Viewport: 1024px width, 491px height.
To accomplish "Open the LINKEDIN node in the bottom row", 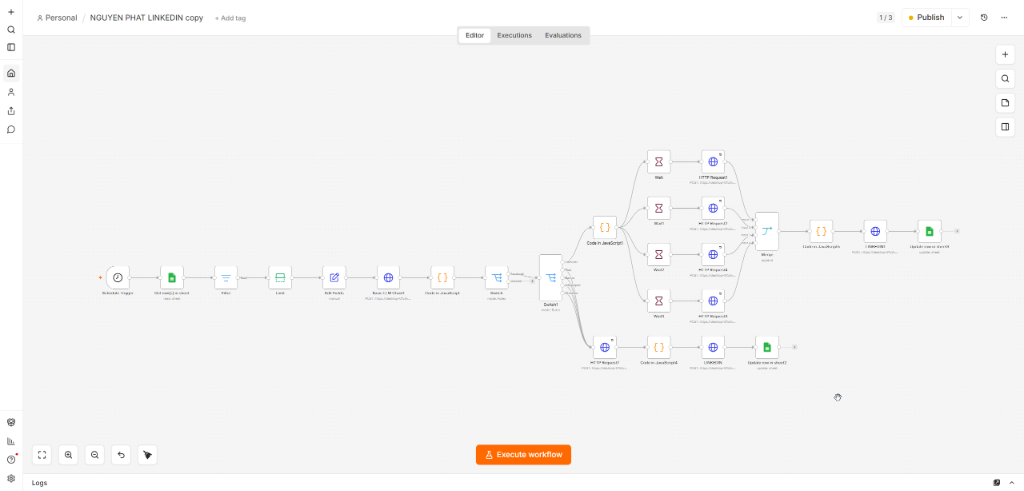I will [713, 347].
